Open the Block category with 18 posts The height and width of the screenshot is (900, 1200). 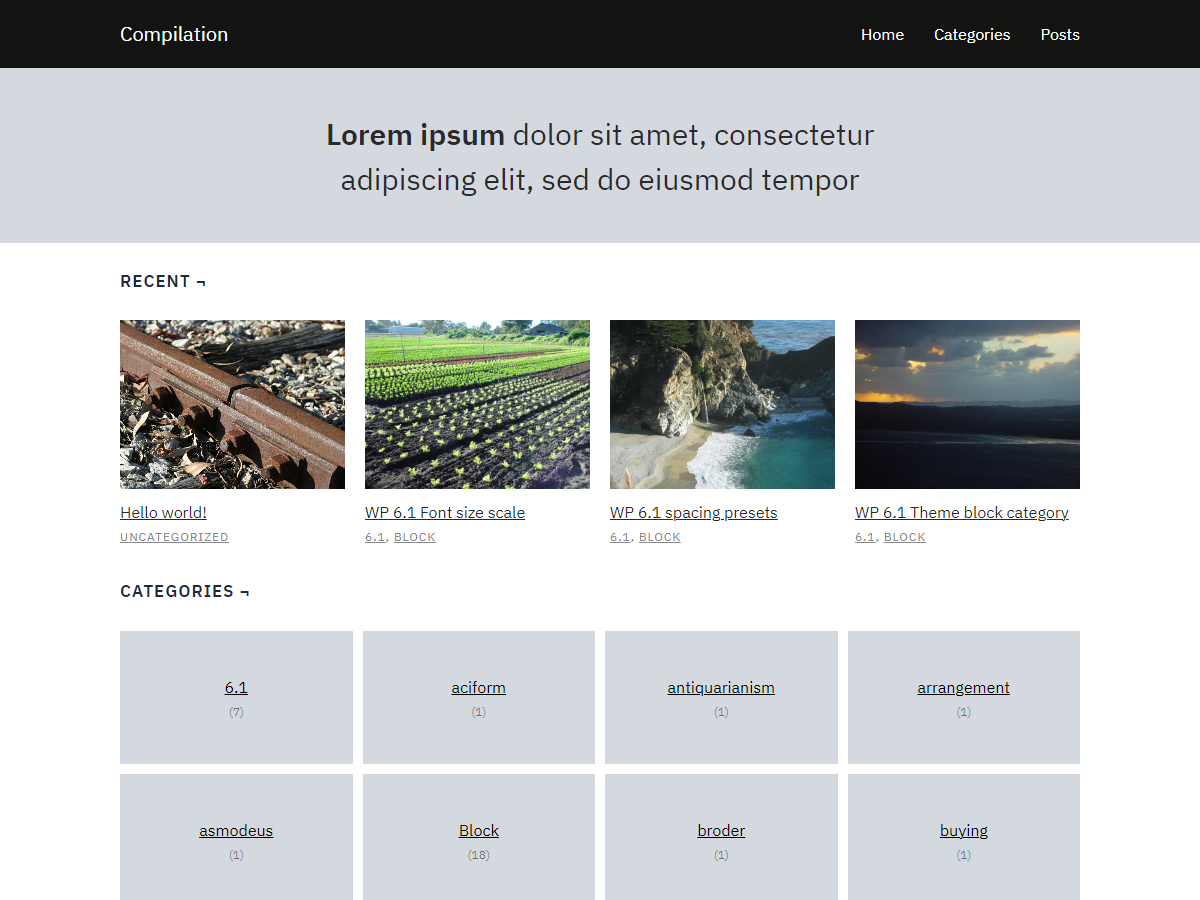coord(479,830)
